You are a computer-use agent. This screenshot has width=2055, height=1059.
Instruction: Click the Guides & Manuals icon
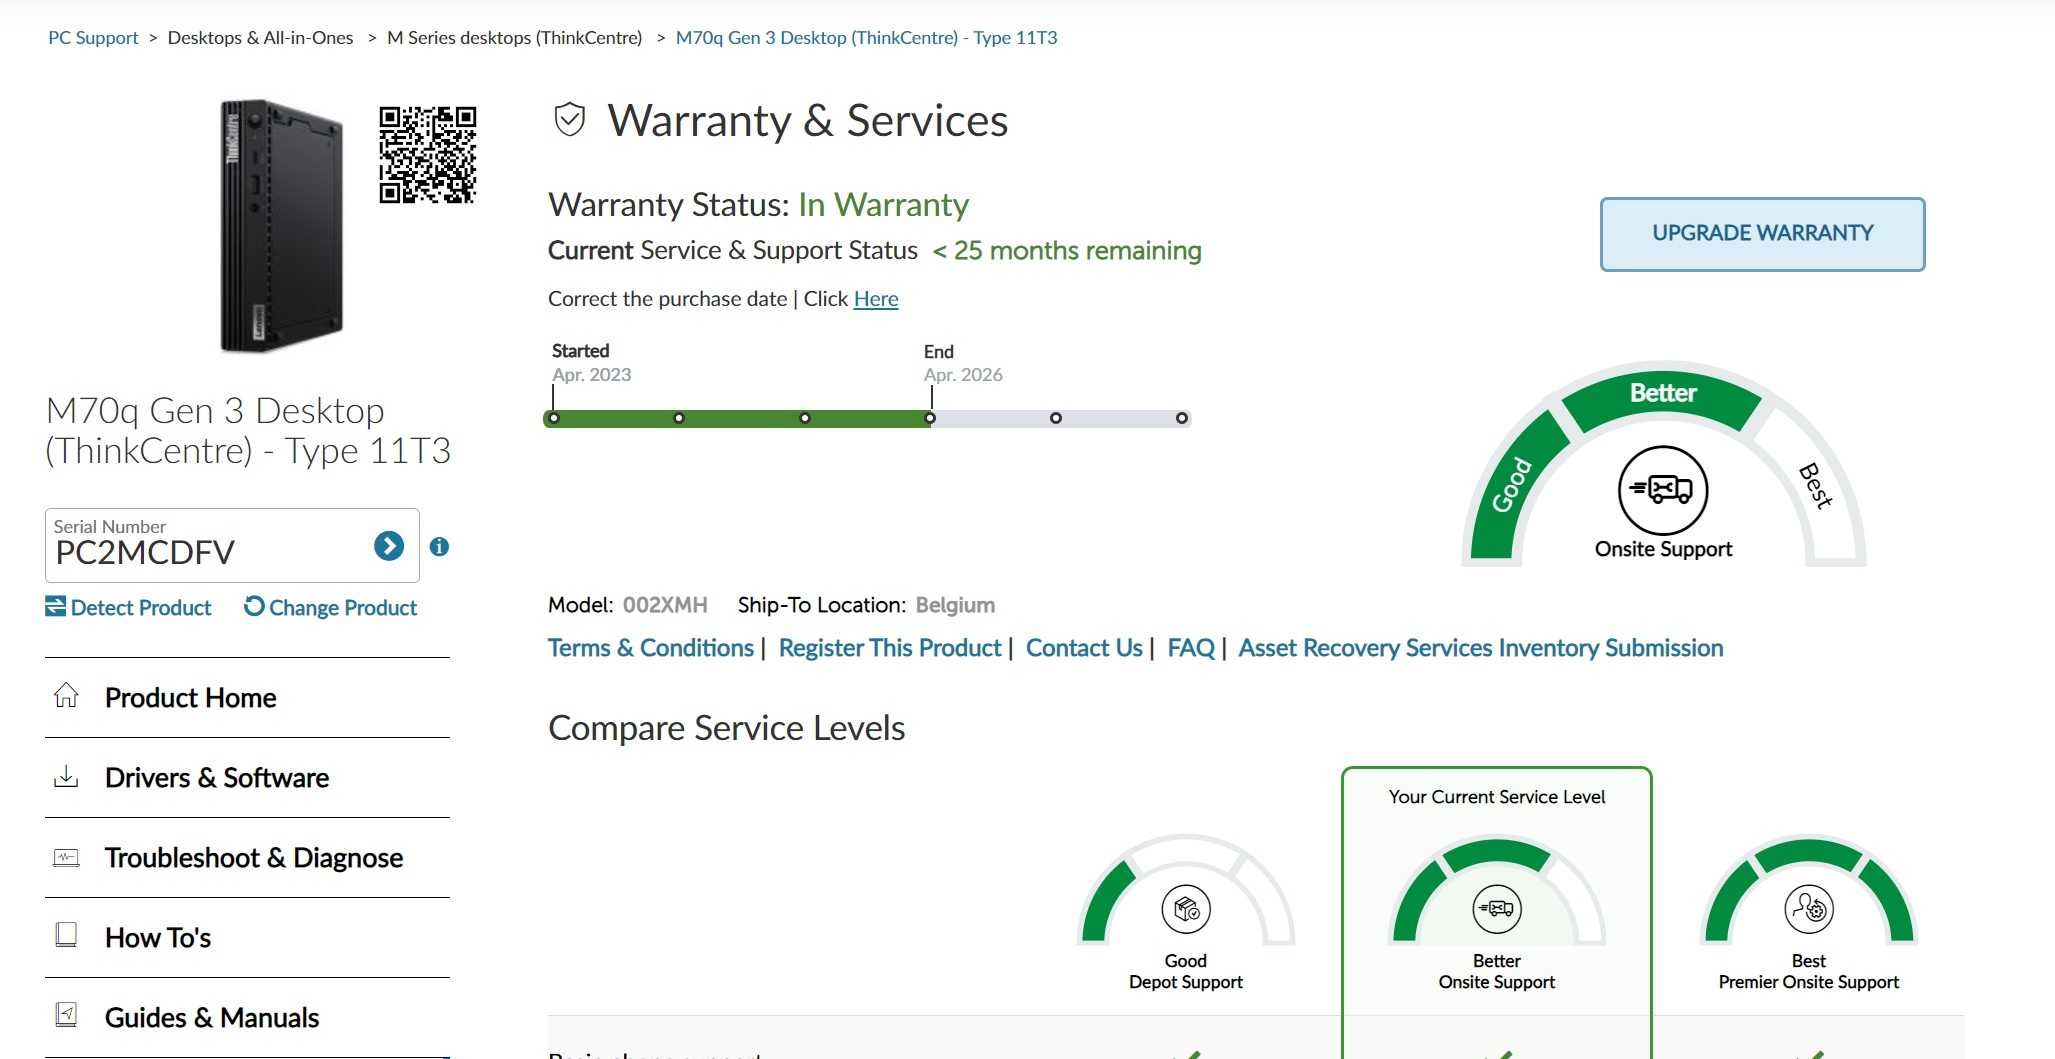click(x=66, y=1015)
